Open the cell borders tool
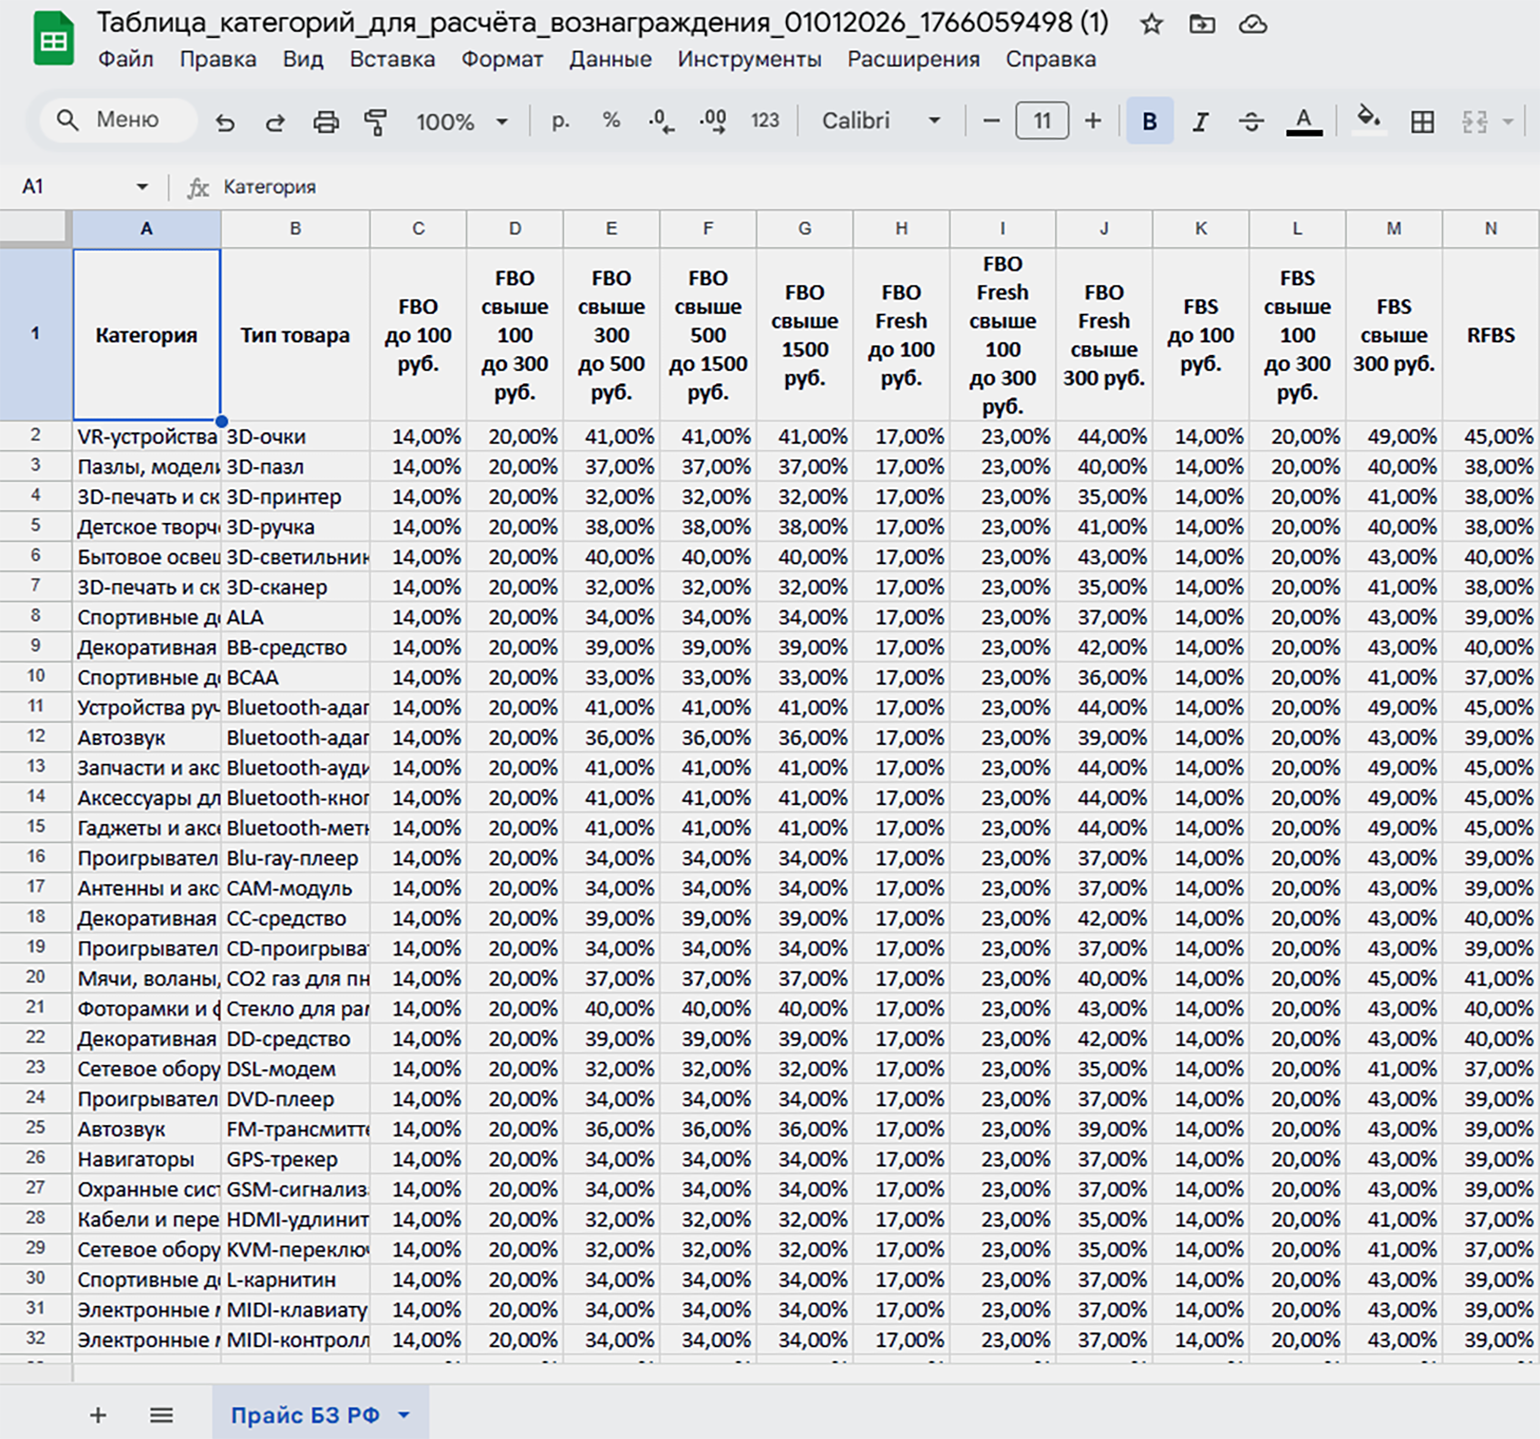The width and height of the screenshot is (1540, 1439). [x=1422, y=122]
